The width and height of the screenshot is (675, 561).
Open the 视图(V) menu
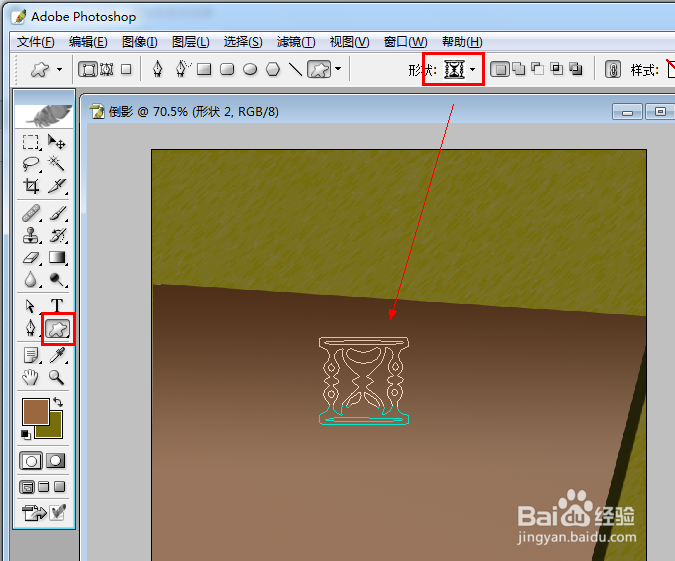[x=350, y=42]
